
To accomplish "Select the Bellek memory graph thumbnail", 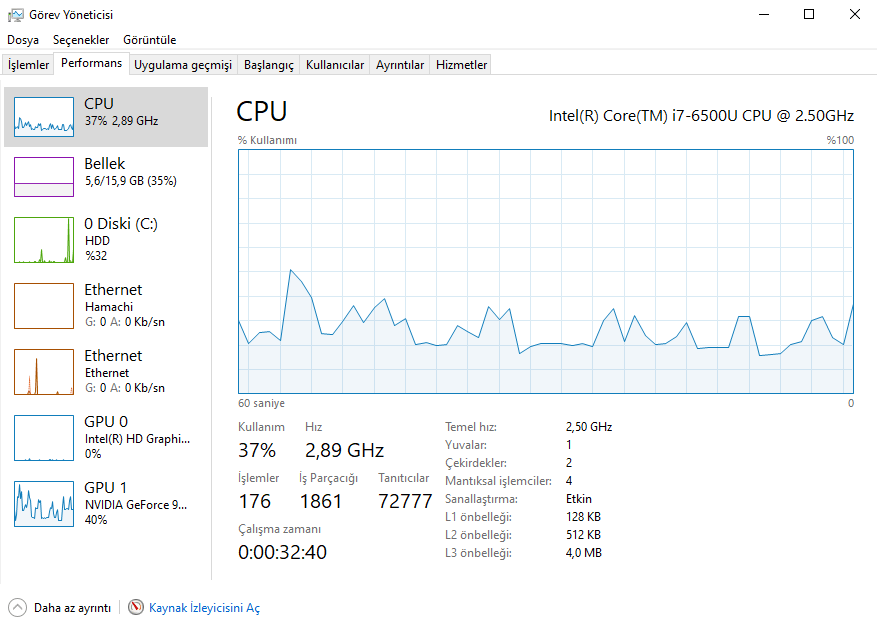I will click(44, 177).
